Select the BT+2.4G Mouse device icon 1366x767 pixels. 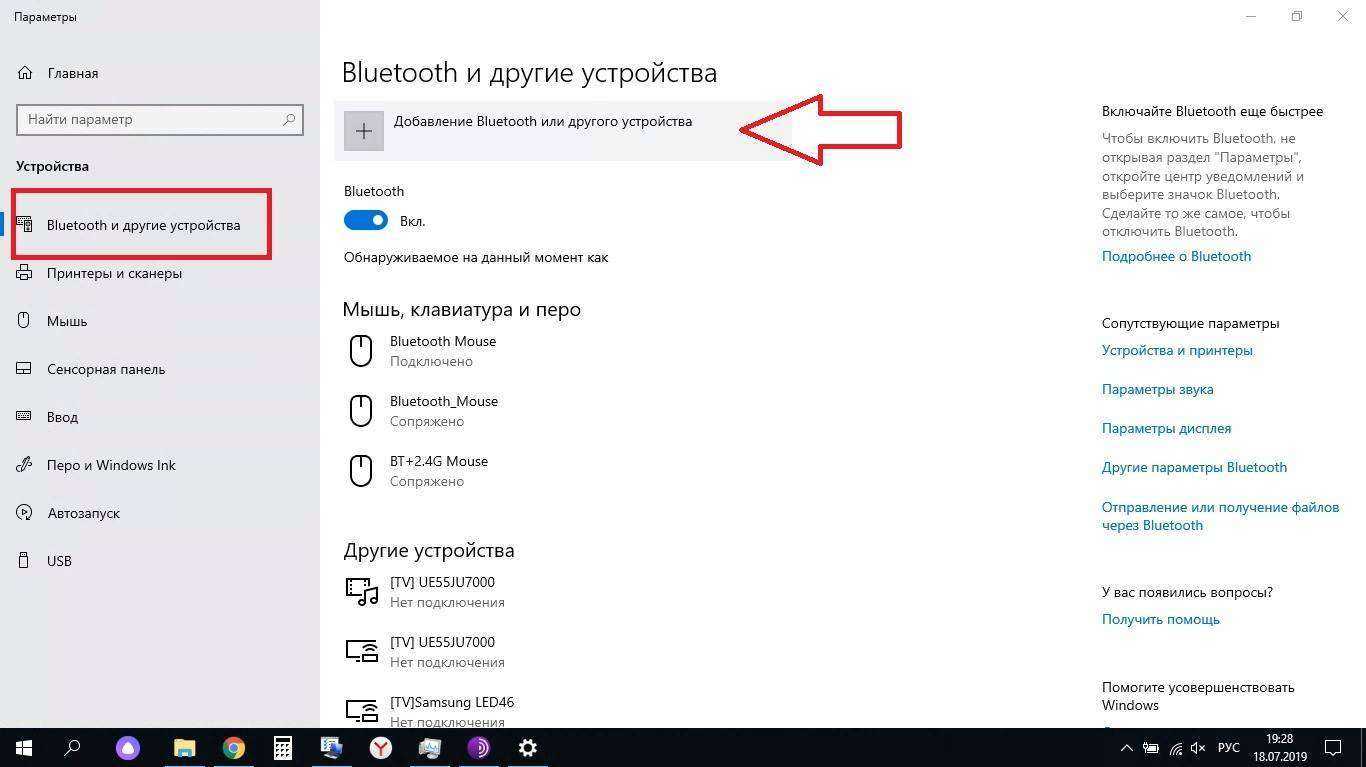pyautogui.click(x=361, y=471)
